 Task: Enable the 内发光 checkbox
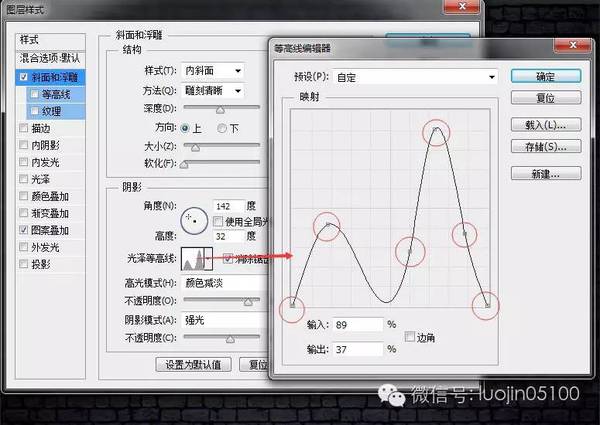click(24, 162)
